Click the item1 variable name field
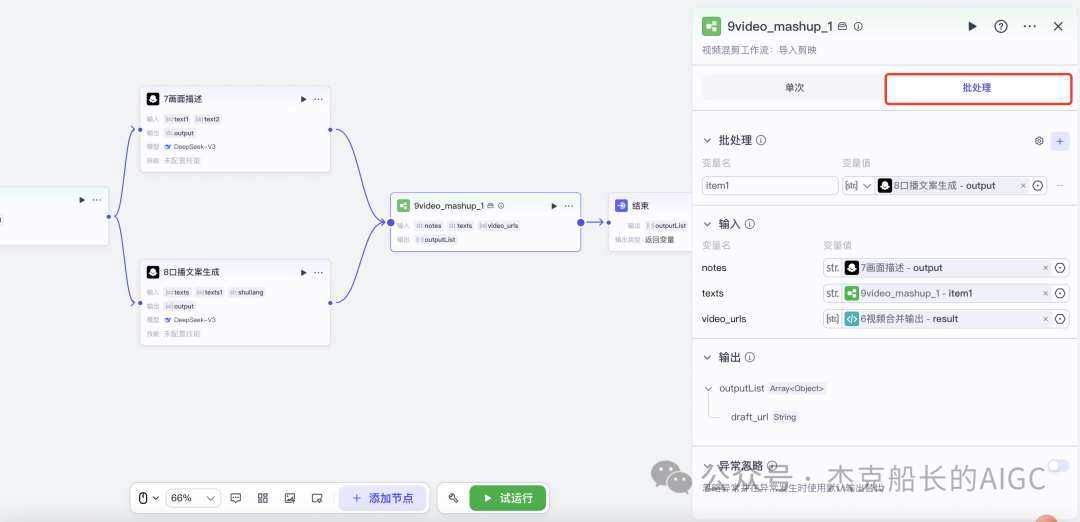This screenshot has height=522, width=1080. tap(770, 186)
